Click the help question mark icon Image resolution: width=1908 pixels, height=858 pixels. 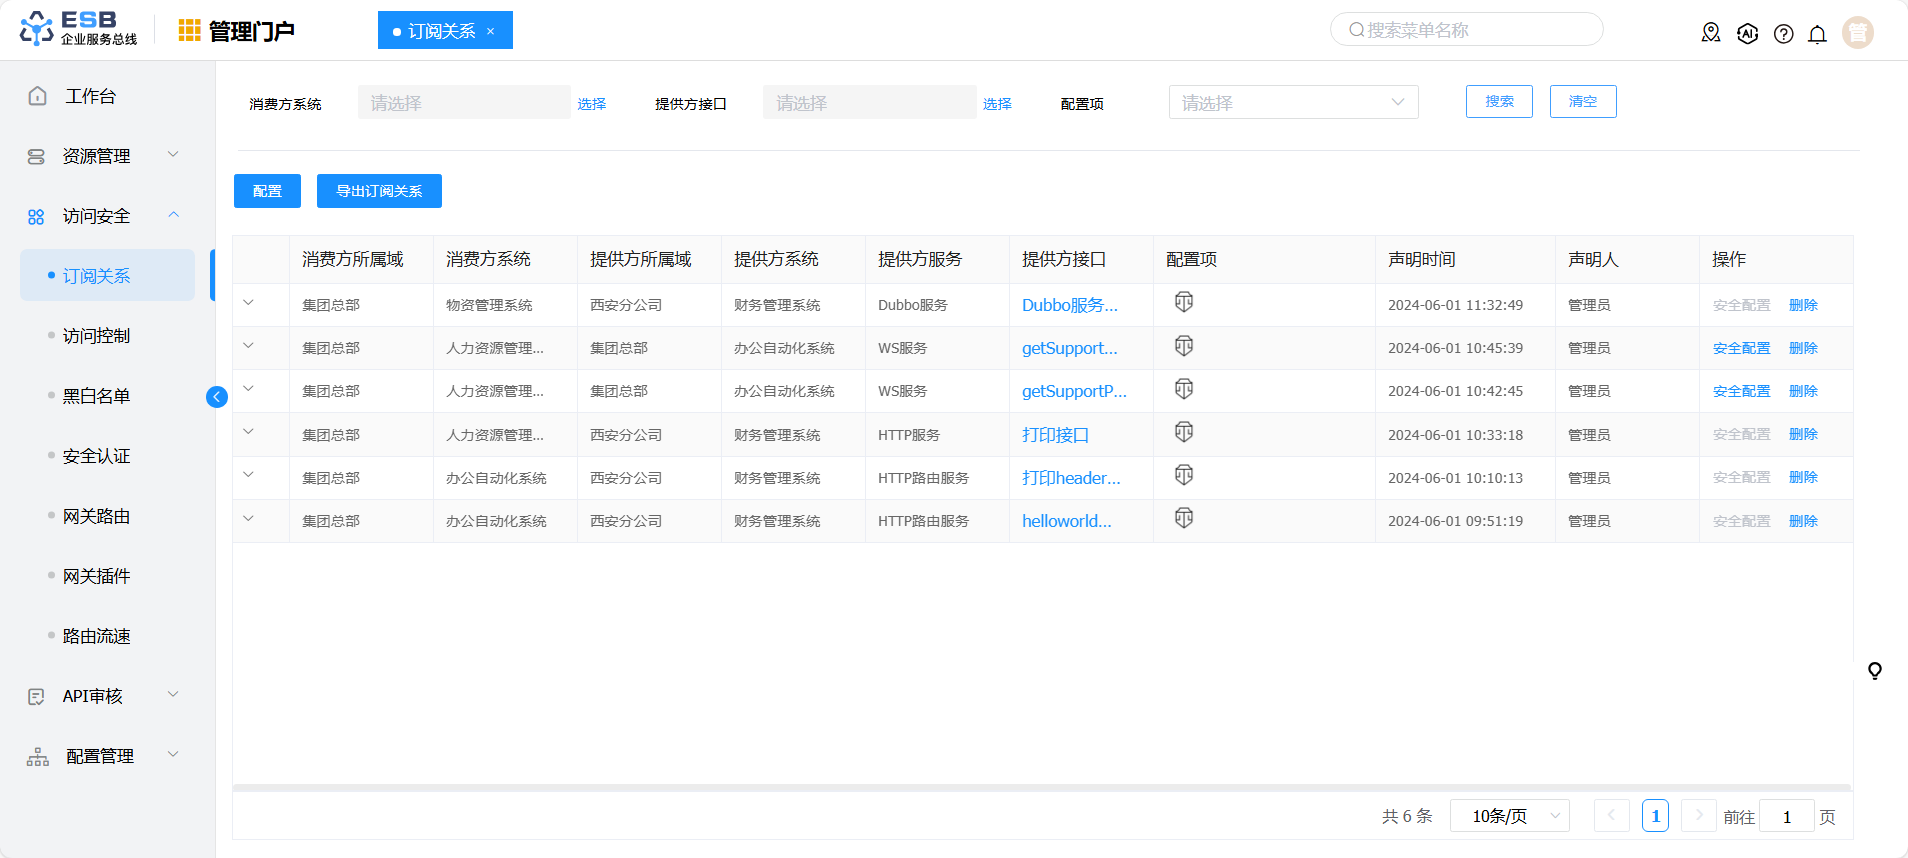(1783, 34)
